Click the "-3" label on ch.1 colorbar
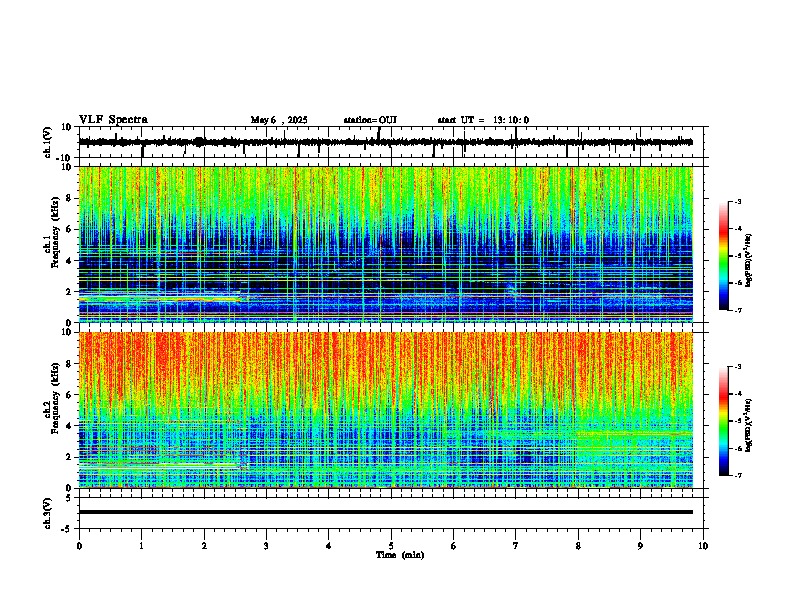The height and width of the screenshot is (612, 792). coord(737,201)
